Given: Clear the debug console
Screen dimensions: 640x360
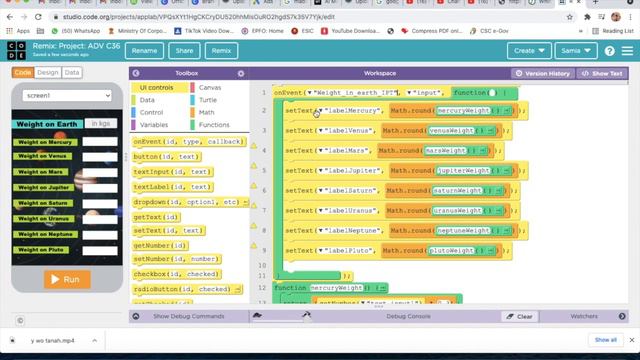Looking at the screenshot, I should point(520,316).
